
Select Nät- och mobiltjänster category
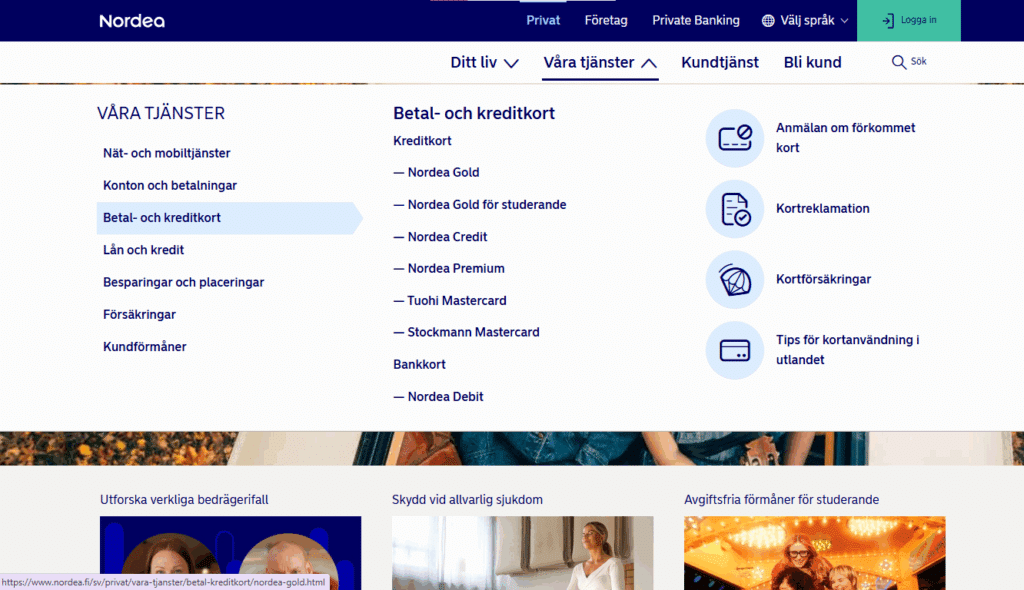click(x=167, y=153)
